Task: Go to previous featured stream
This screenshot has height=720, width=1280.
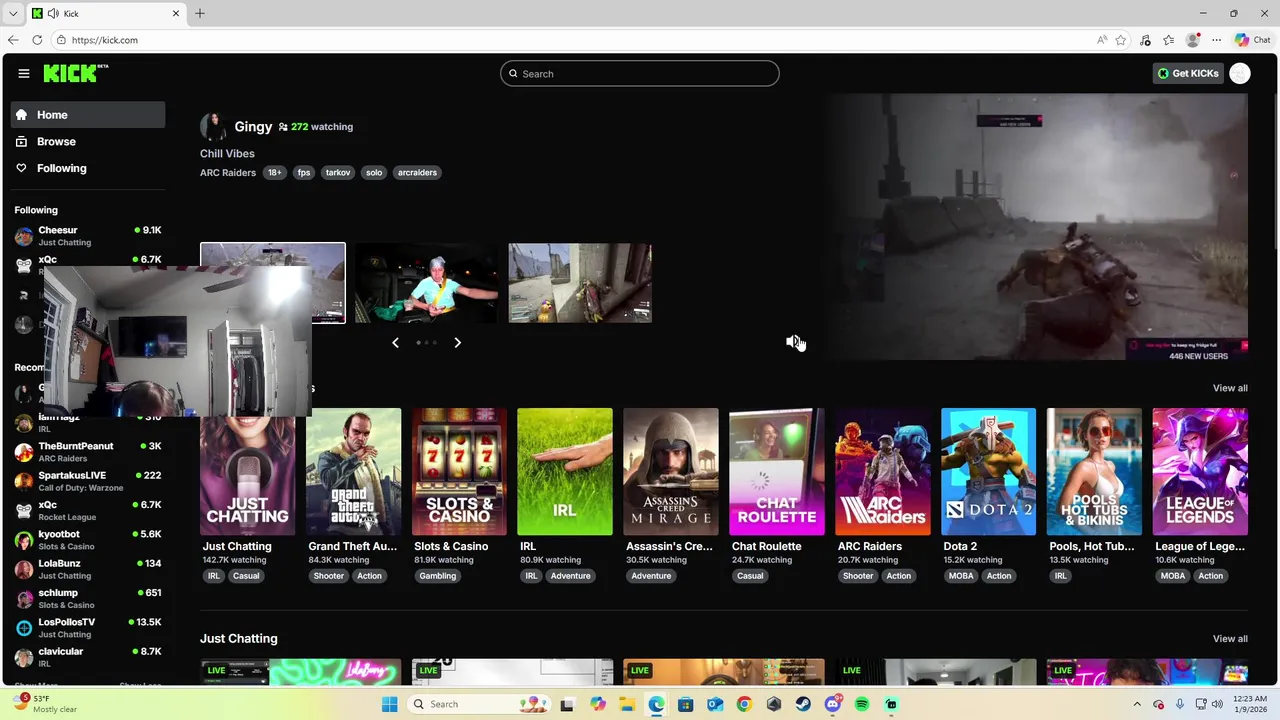Action: [395, 342]
